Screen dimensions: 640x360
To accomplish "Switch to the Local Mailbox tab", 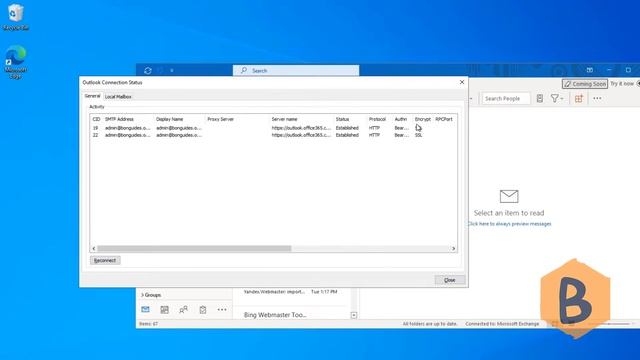I will click(118, 97).
